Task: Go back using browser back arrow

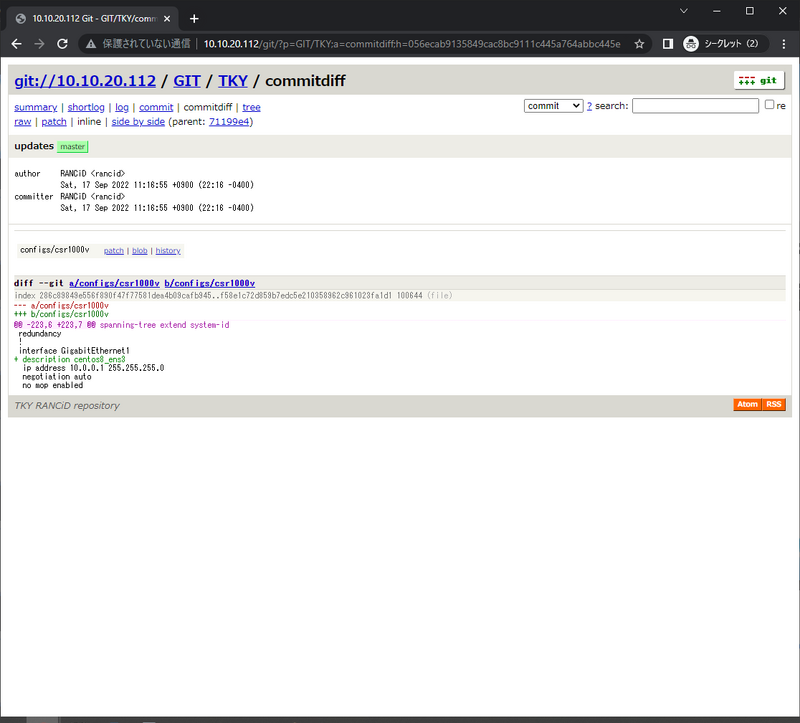Action: [16, 44]
